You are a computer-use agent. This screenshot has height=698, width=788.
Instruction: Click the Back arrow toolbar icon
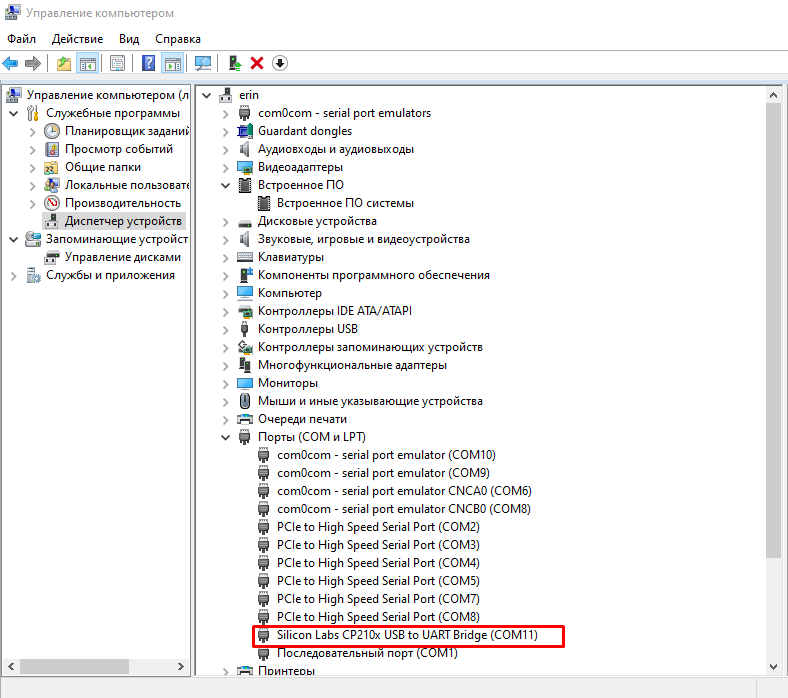click(x=10, y=63)
